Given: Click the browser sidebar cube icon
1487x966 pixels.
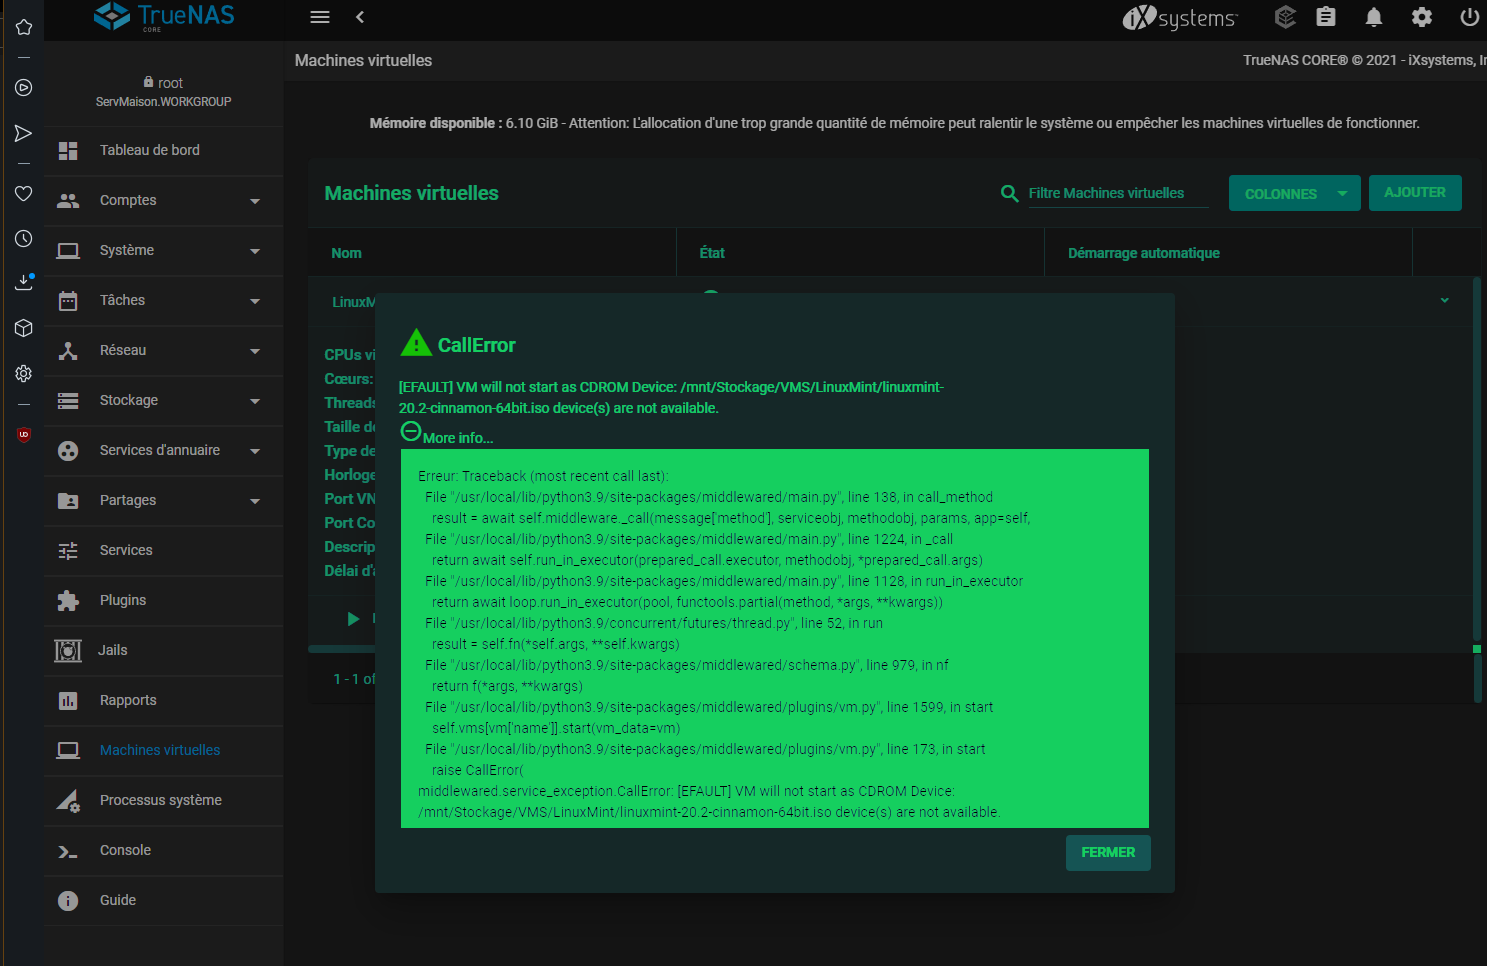Looking at the screenshot, I should point(24,328).
